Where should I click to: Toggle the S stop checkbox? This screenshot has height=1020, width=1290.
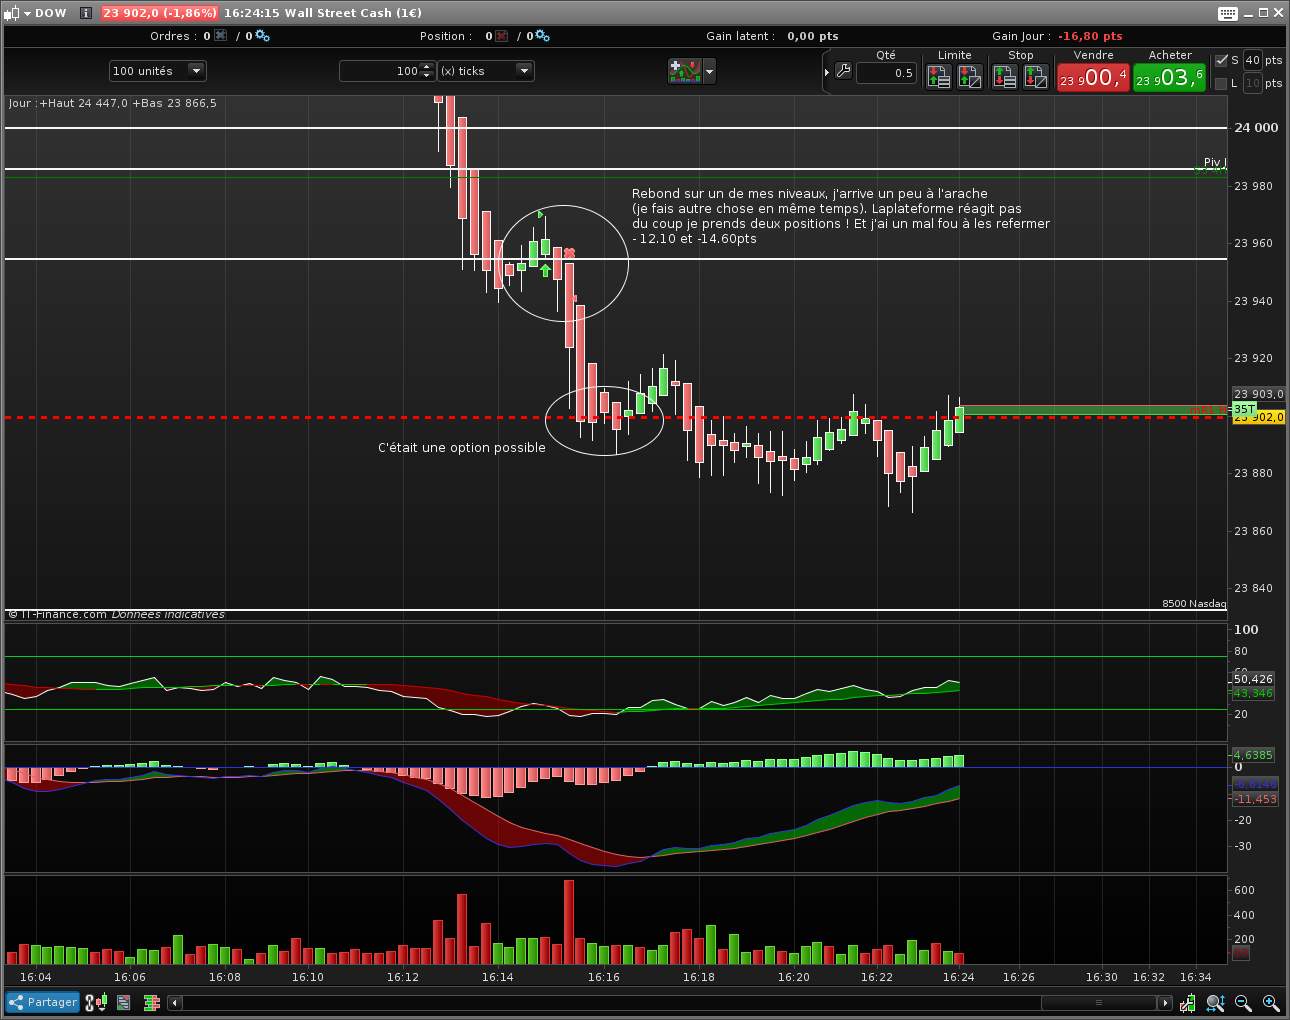1221,60
